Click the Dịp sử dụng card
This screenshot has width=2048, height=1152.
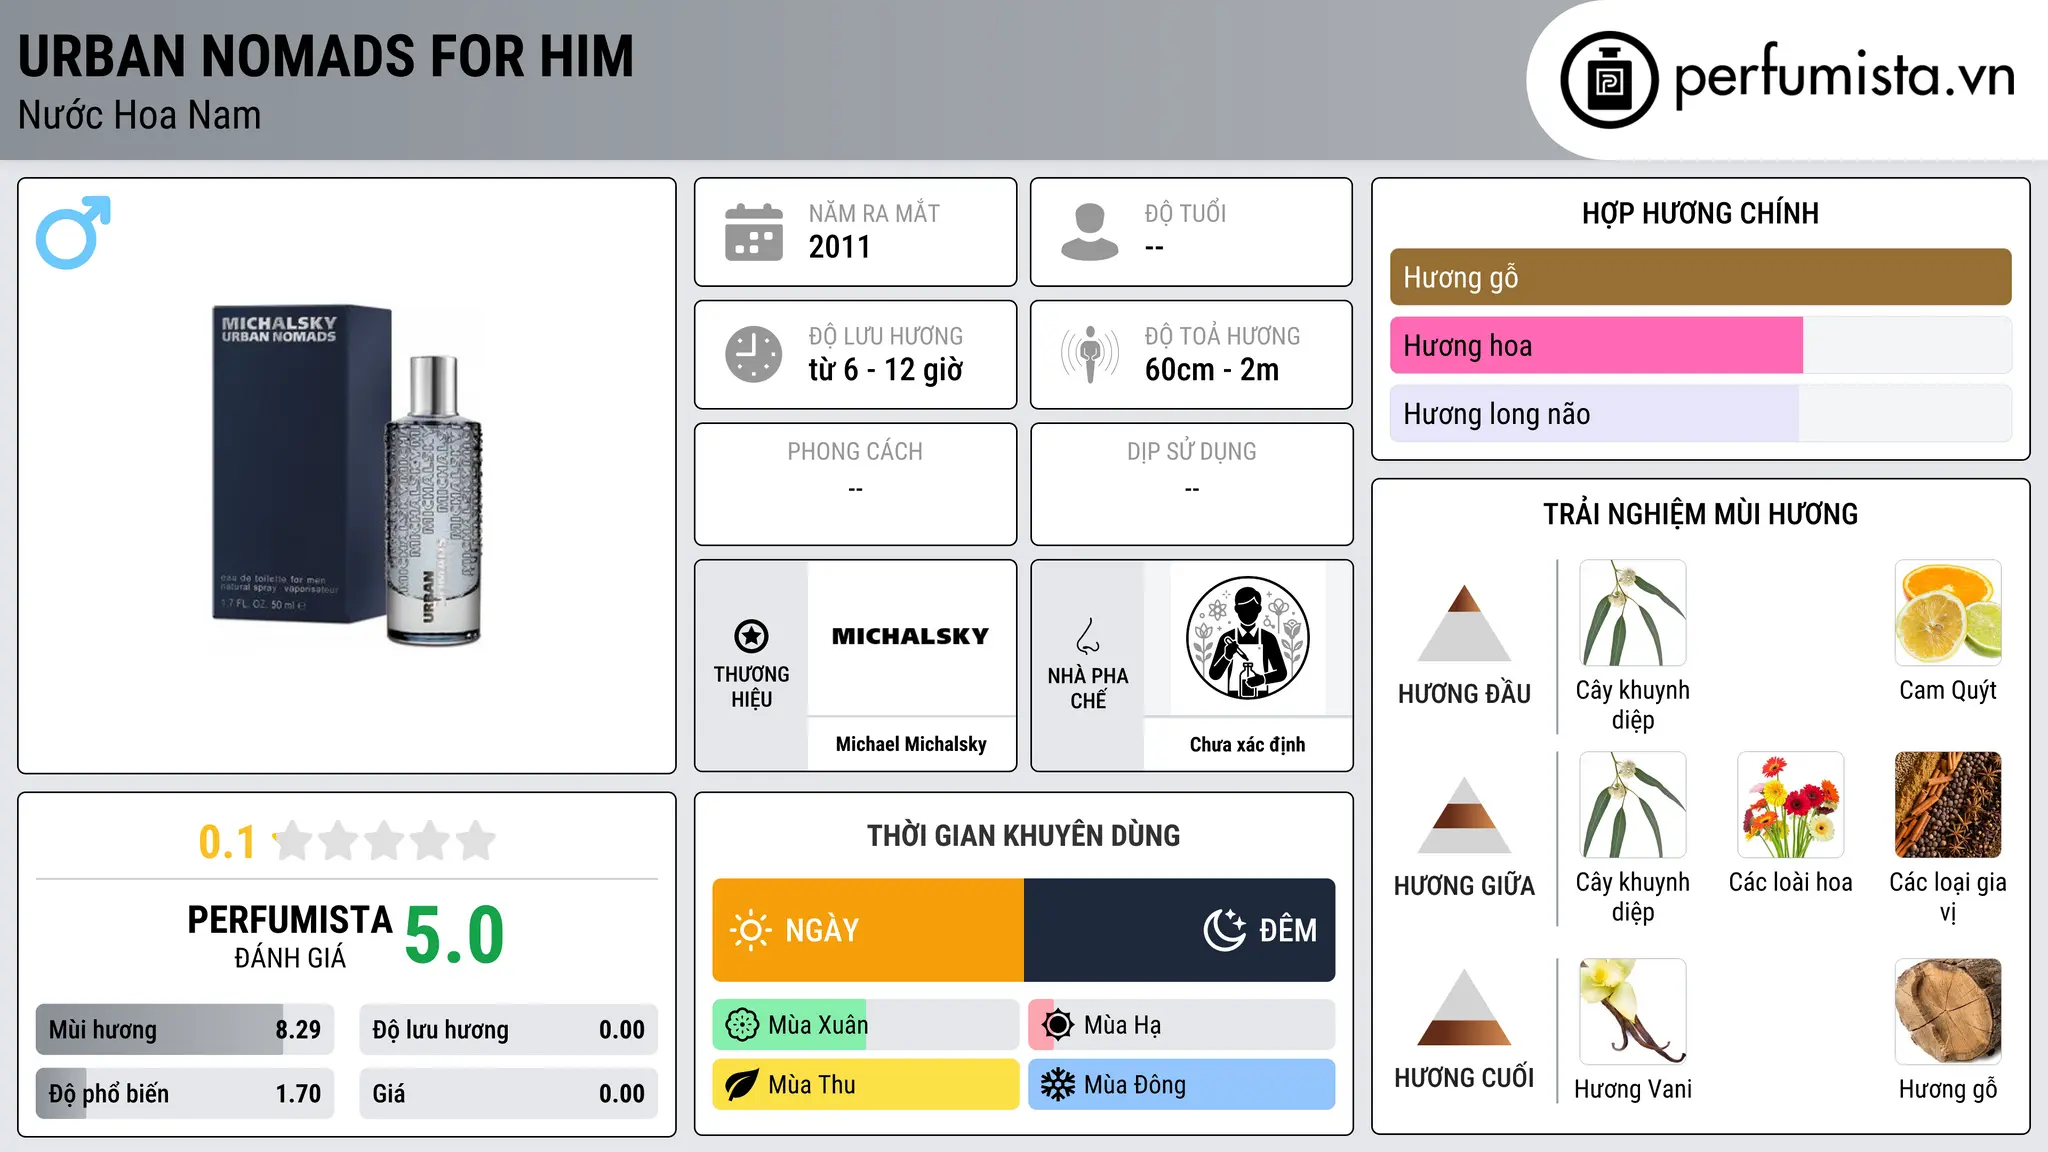1192,484
